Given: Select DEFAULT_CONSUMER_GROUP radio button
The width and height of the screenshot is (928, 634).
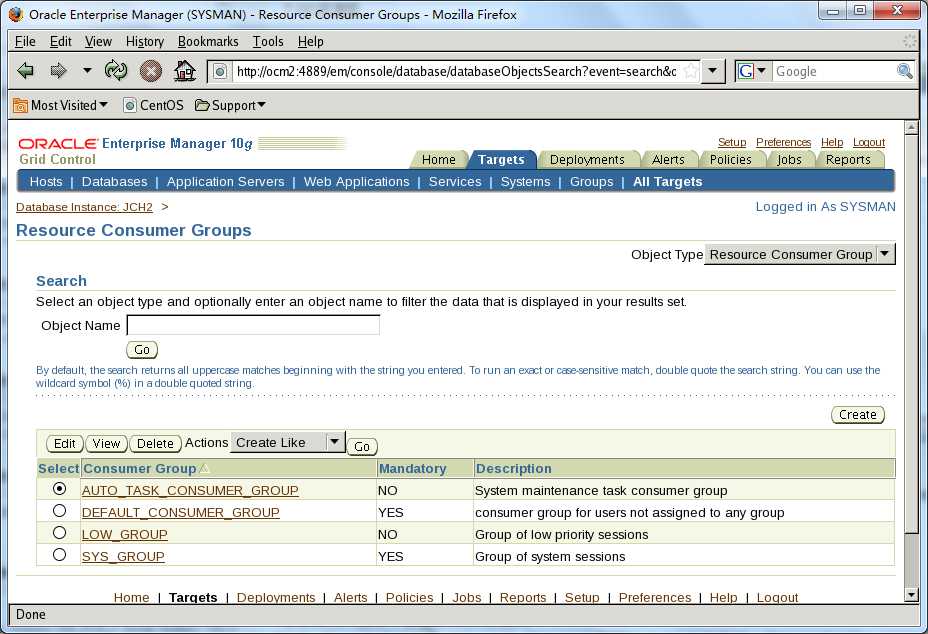Looking at the screenshot, I should tap(59, 511).
